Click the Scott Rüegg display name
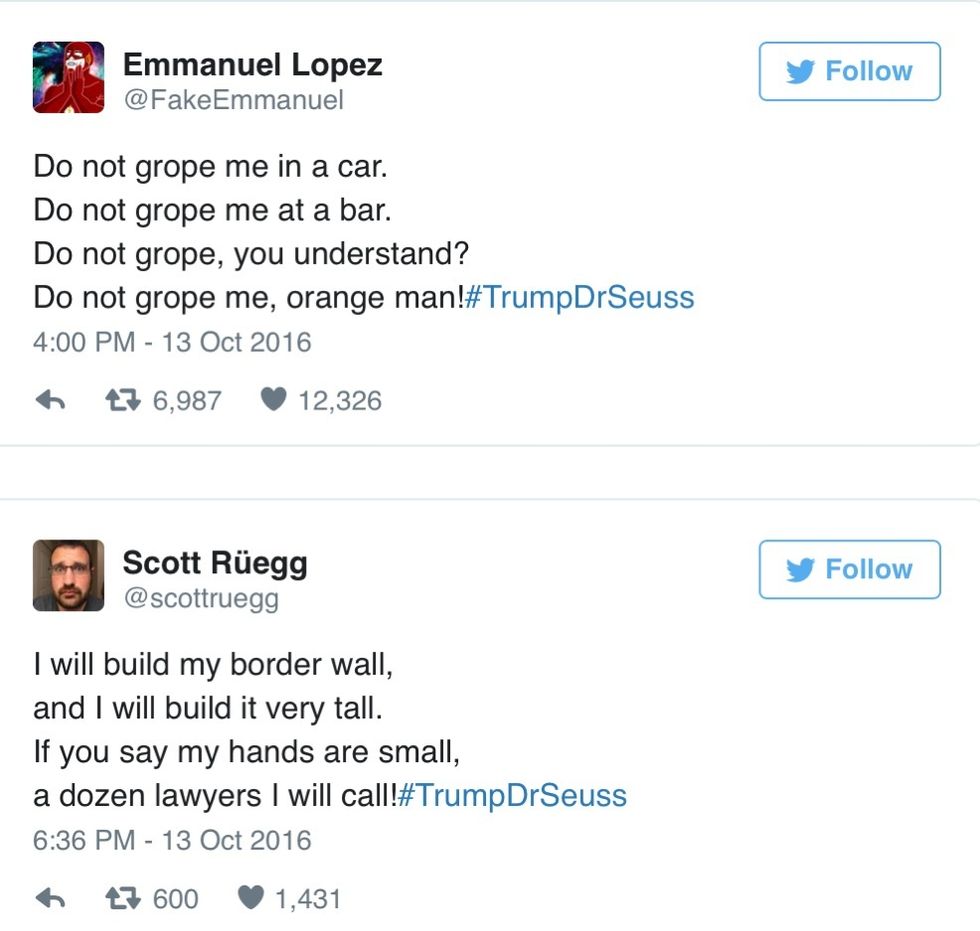This screenshot has width=980, height=931. pyautogui.click(x=215, y=562)
